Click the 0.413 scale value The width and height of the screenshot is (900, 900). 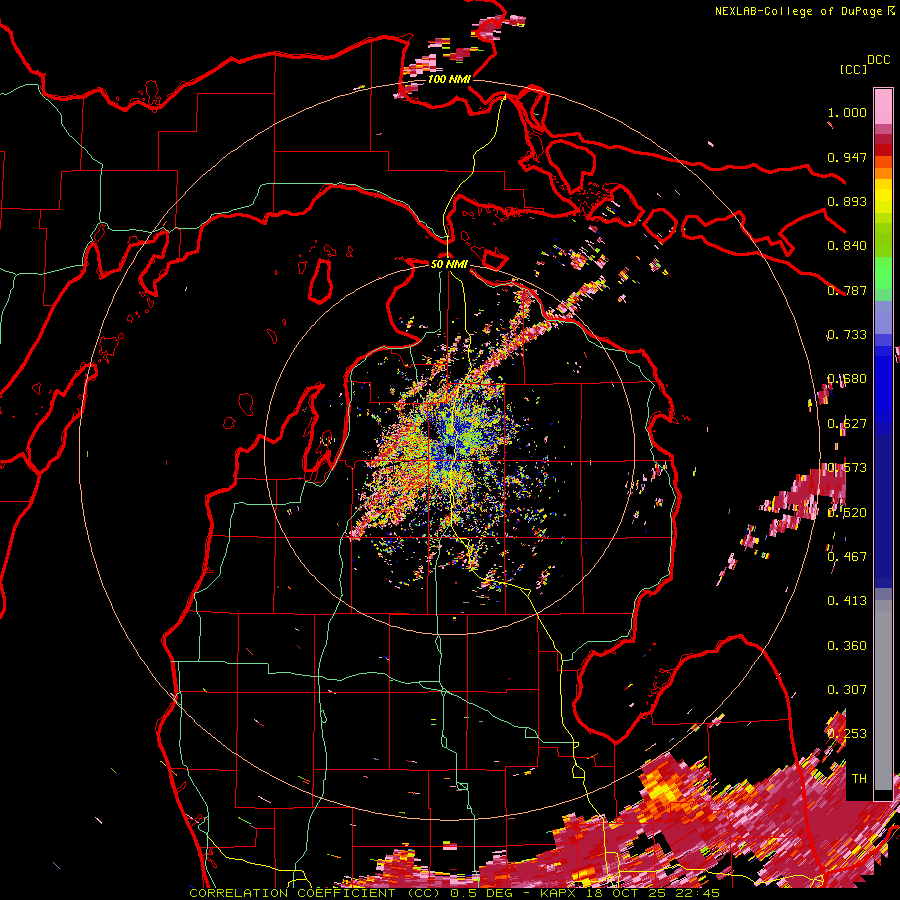[847, 601]
